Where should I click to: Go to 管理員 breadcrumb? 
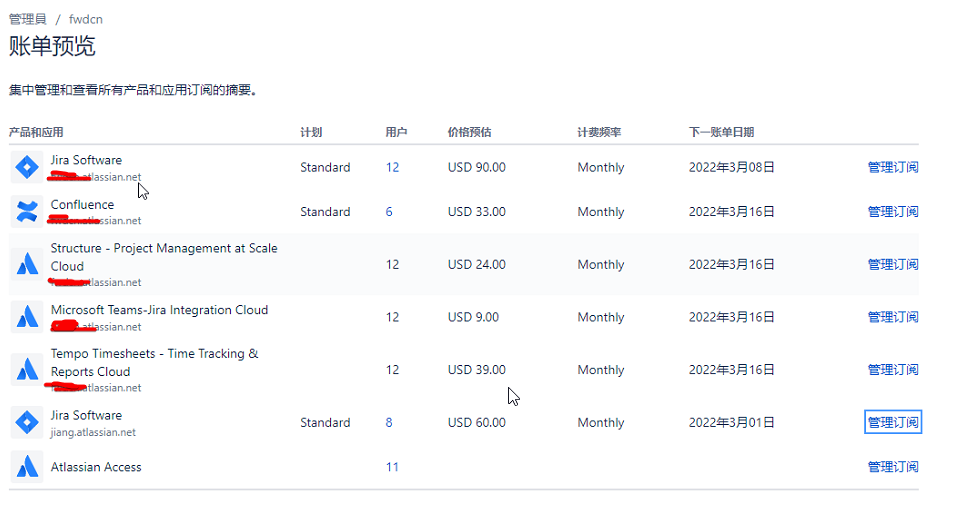click(27, 19)
